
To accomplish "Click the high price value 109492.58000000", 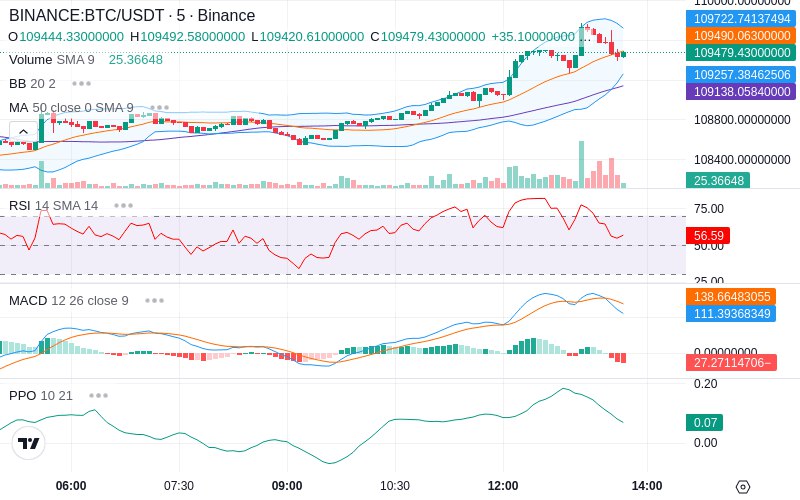I will [192, 37].
